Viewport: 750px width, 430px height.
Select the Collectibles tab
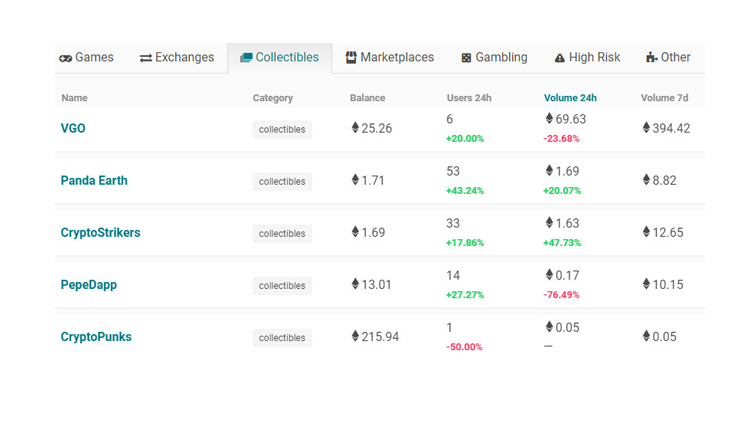[279, 58]
